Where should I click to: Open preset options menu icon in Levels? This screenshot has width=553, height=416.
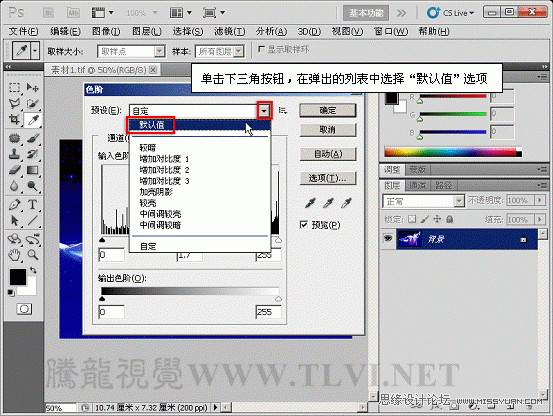[x=282, y=111]
